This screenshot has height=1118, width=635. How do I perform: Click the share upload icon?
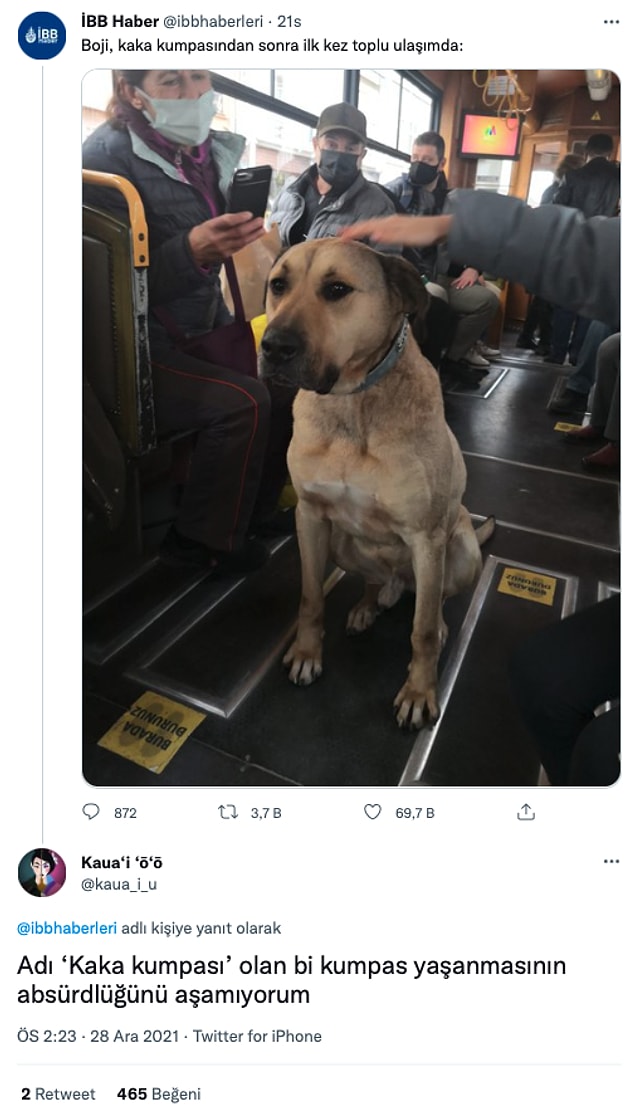(x=526, y=811)
